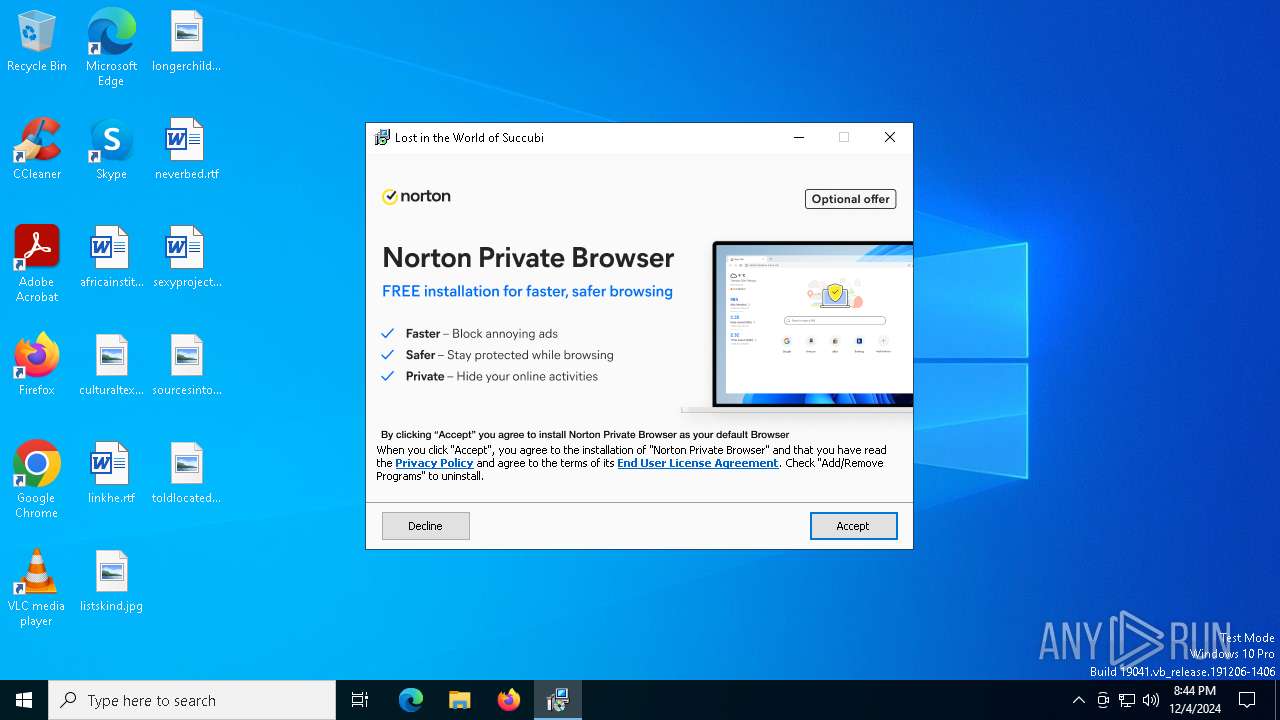Select the linkhe.rtf document icon

click(111, 474)
